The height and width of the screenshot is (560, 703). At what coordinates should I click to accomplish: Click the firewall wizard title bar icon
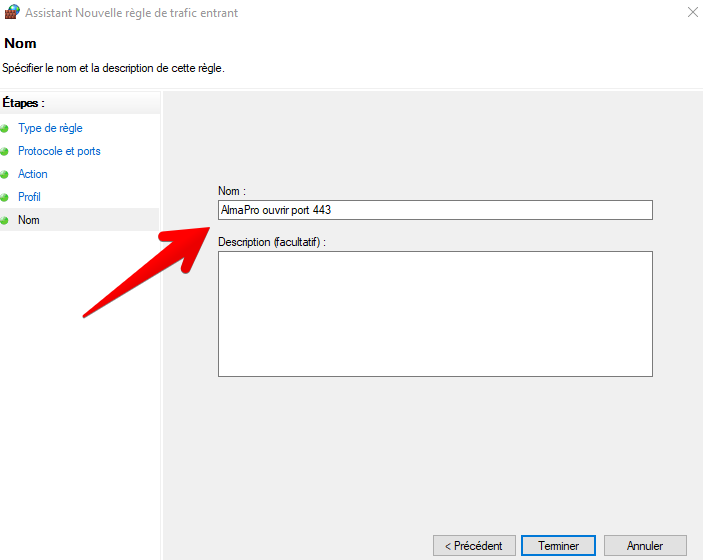tap(12, 12)
